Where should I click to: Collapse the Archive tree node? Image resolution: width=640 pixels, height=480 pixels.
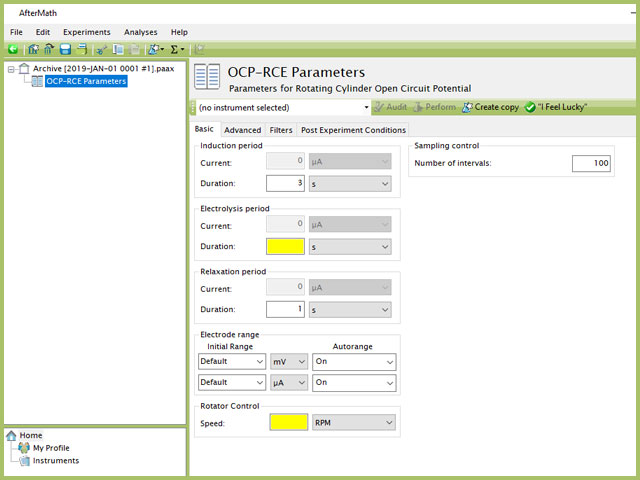(11, 69)
